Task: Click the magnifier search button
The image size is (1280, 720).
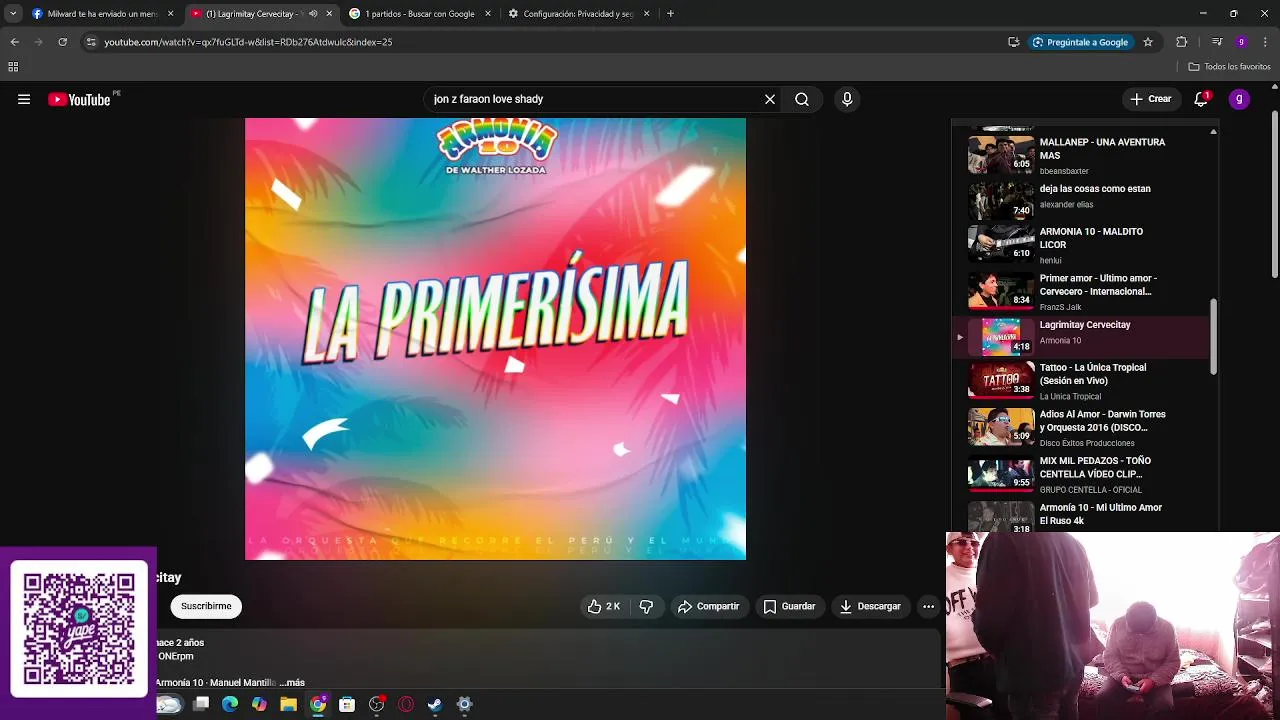Action: 802,99
